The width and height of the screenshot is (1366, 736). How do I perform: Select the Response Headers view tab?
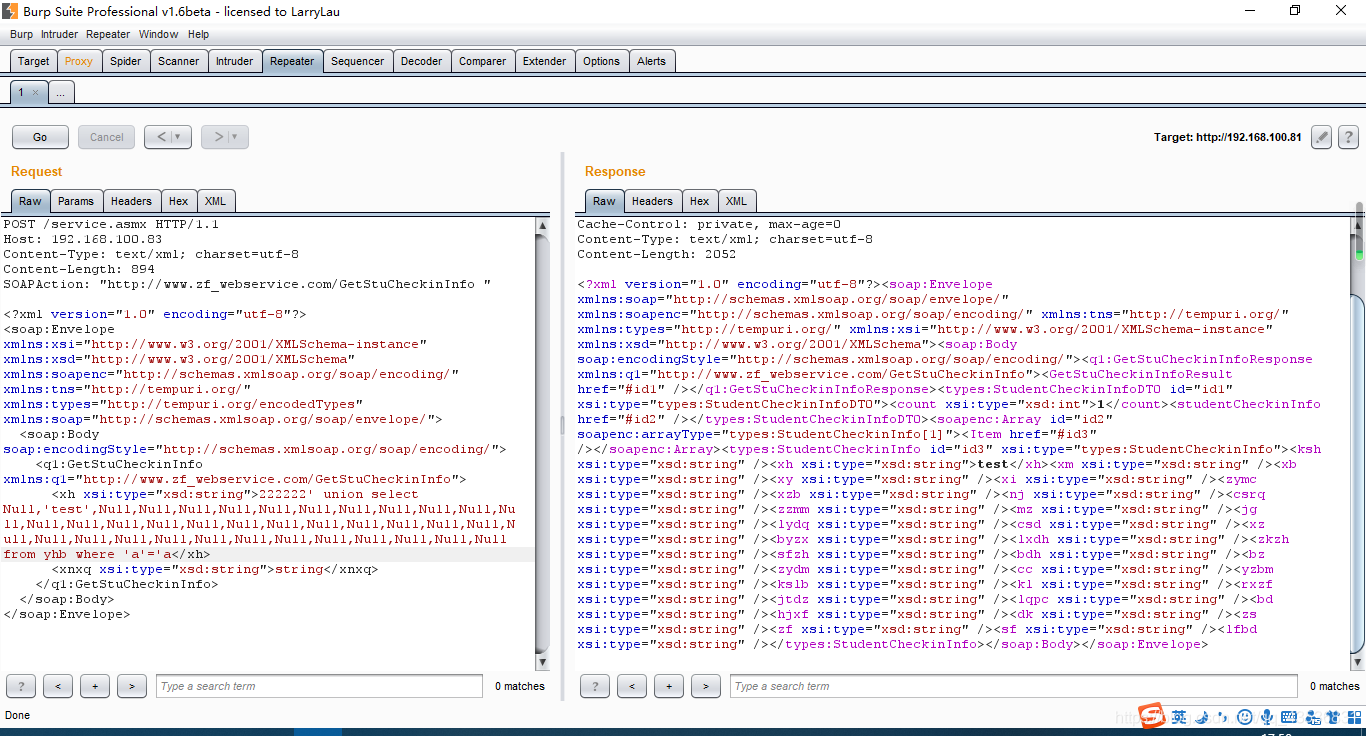click(652, 201)
